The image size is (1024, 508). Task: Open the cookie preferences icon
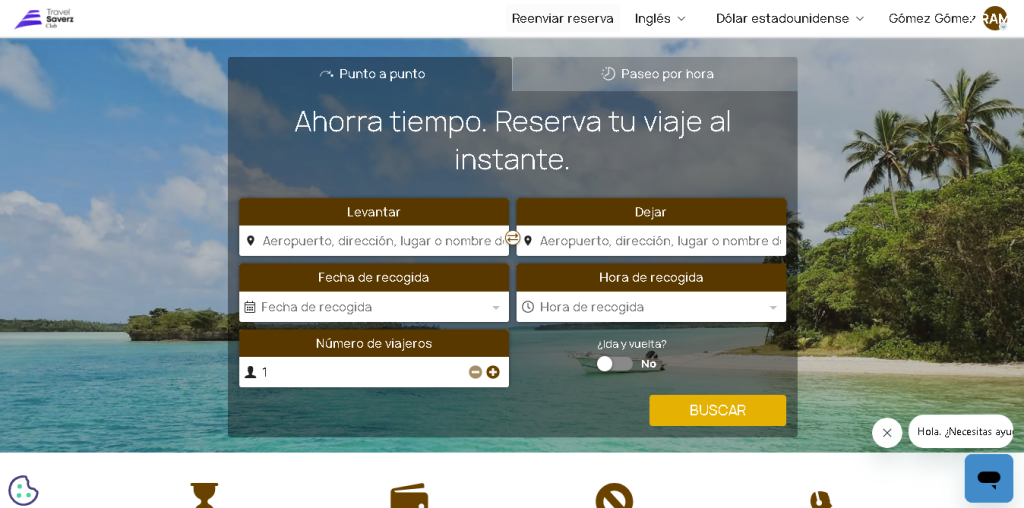click(x=24, y=490)
